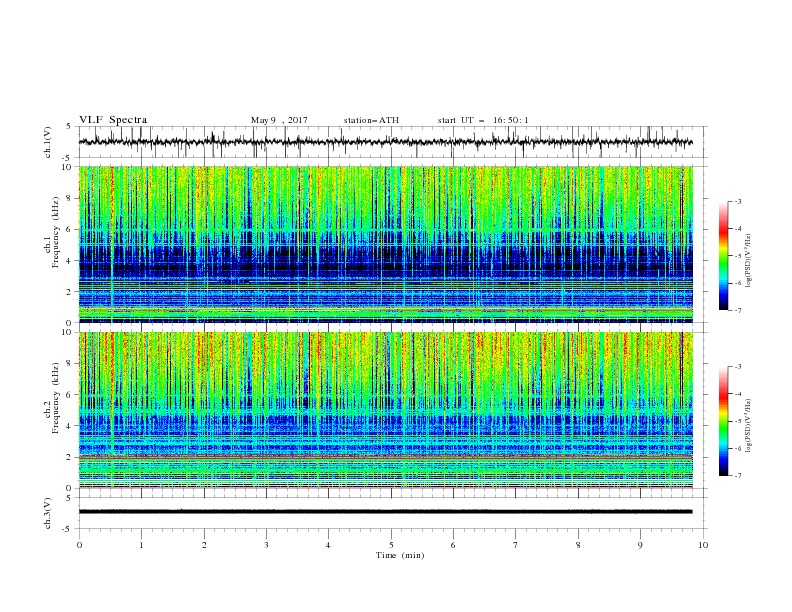
Task: Click the "-3" tick on ch.1 colorbar
Action: 738,201
